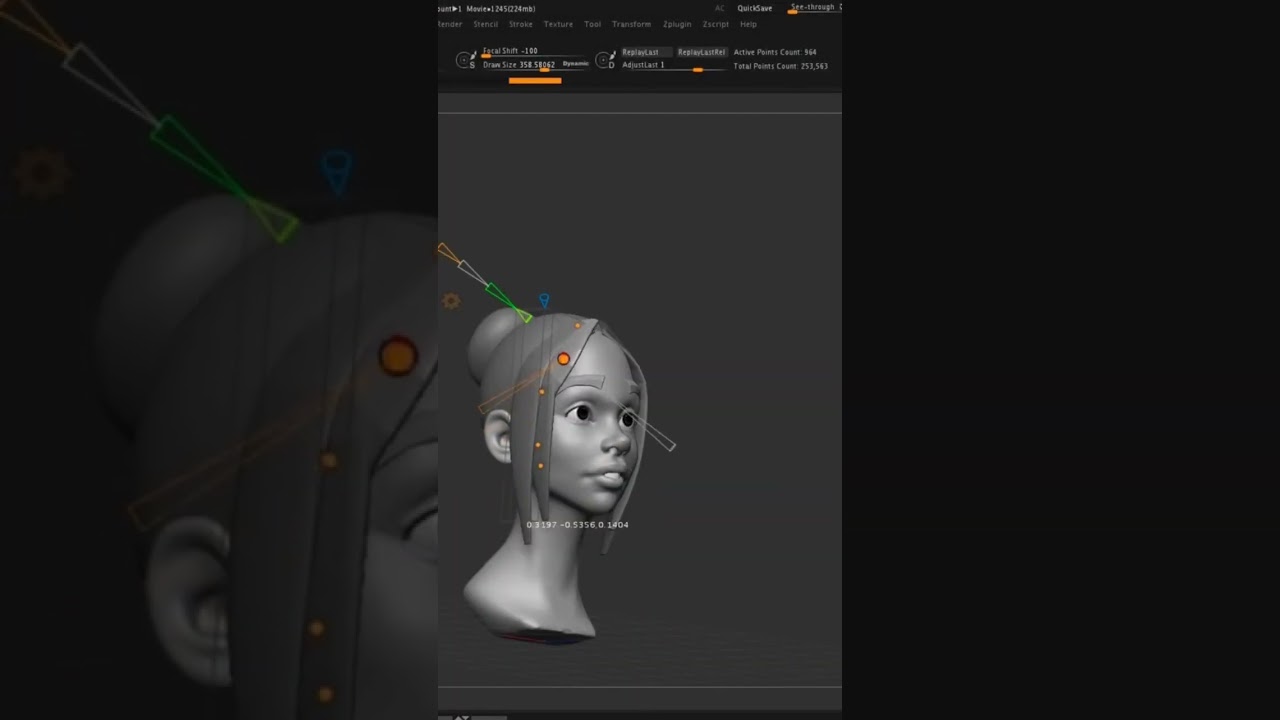Open the Tool menu
Viewport: 1280px width, 720px height.
(593, 24)
